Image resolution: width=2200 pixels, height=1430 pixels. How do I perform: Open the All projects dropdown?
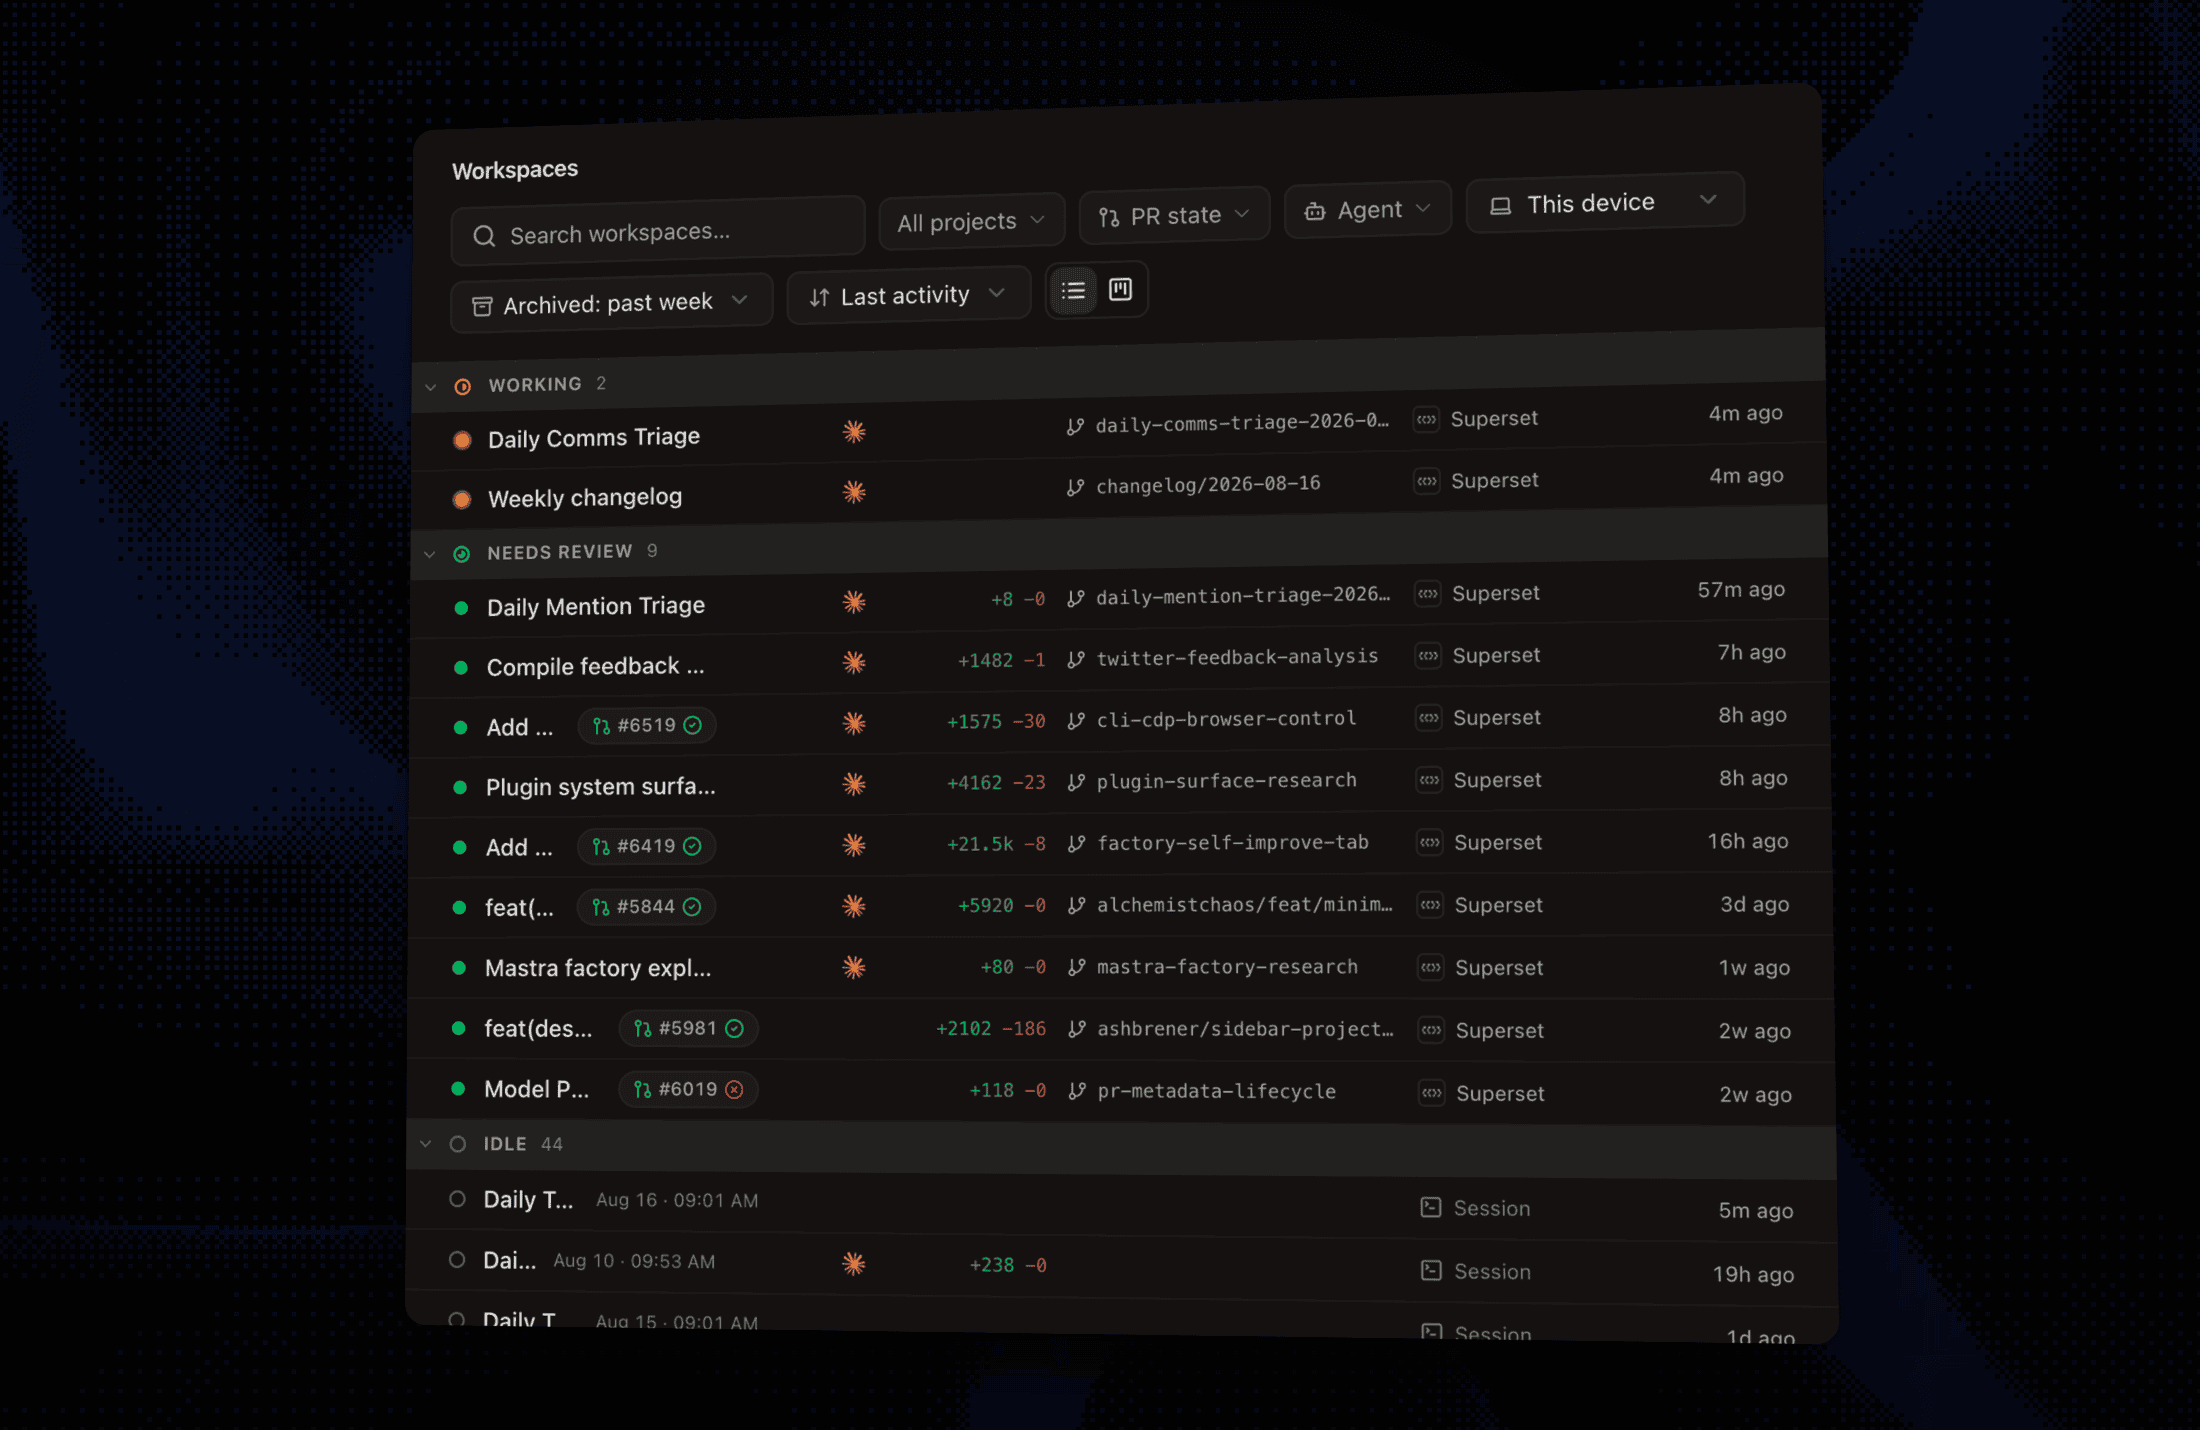971,222
